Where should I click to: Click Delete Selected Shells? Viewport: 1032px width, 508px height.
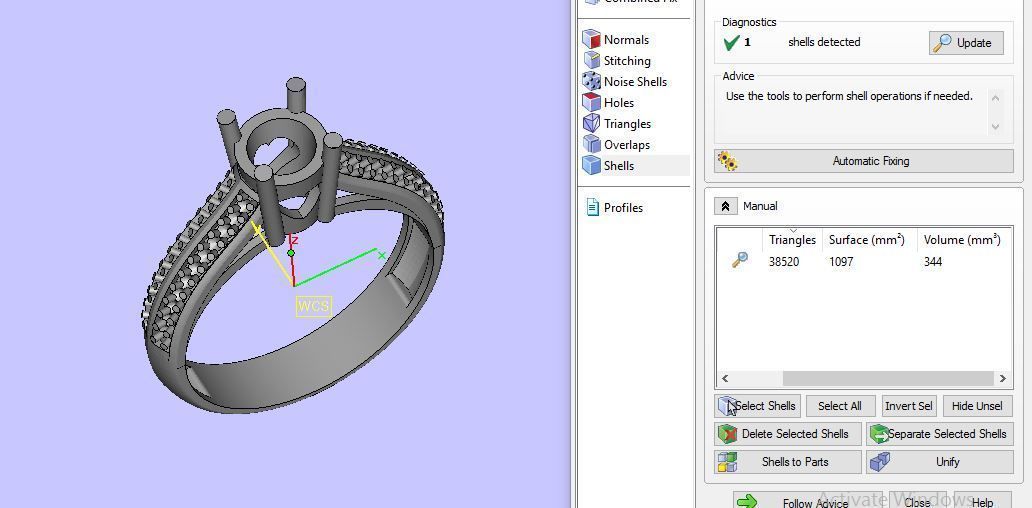click(787, 434)
